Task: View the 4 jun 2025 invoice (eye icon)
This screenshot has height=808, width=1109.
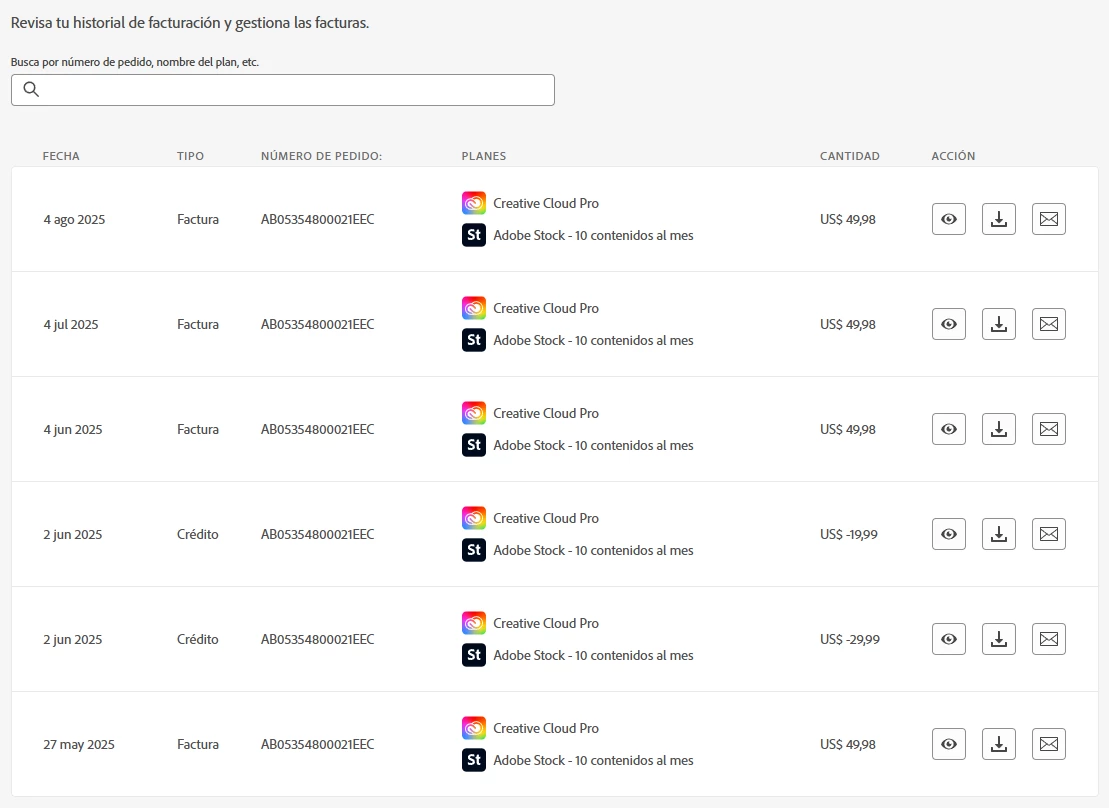Action: 948,429
